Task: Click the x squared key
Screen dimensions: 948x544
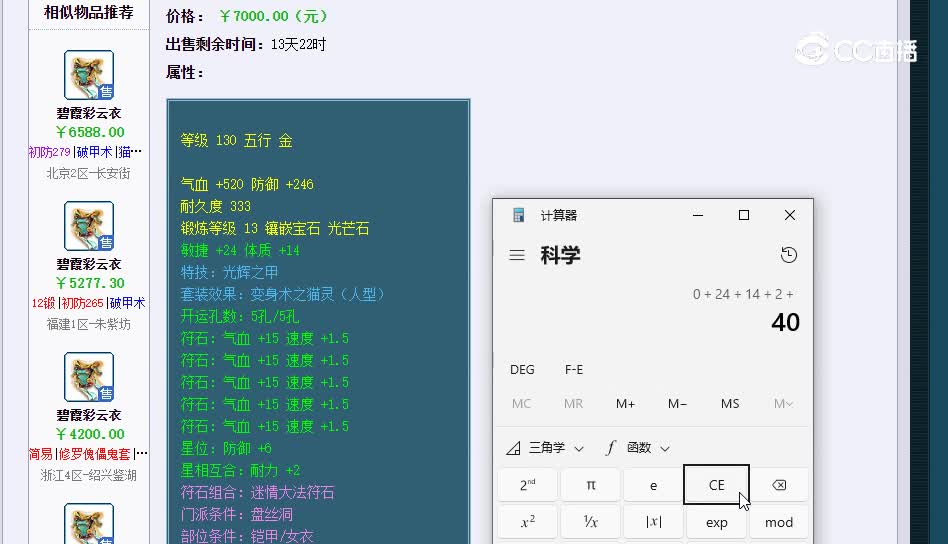Action: (x=528, y=522)
